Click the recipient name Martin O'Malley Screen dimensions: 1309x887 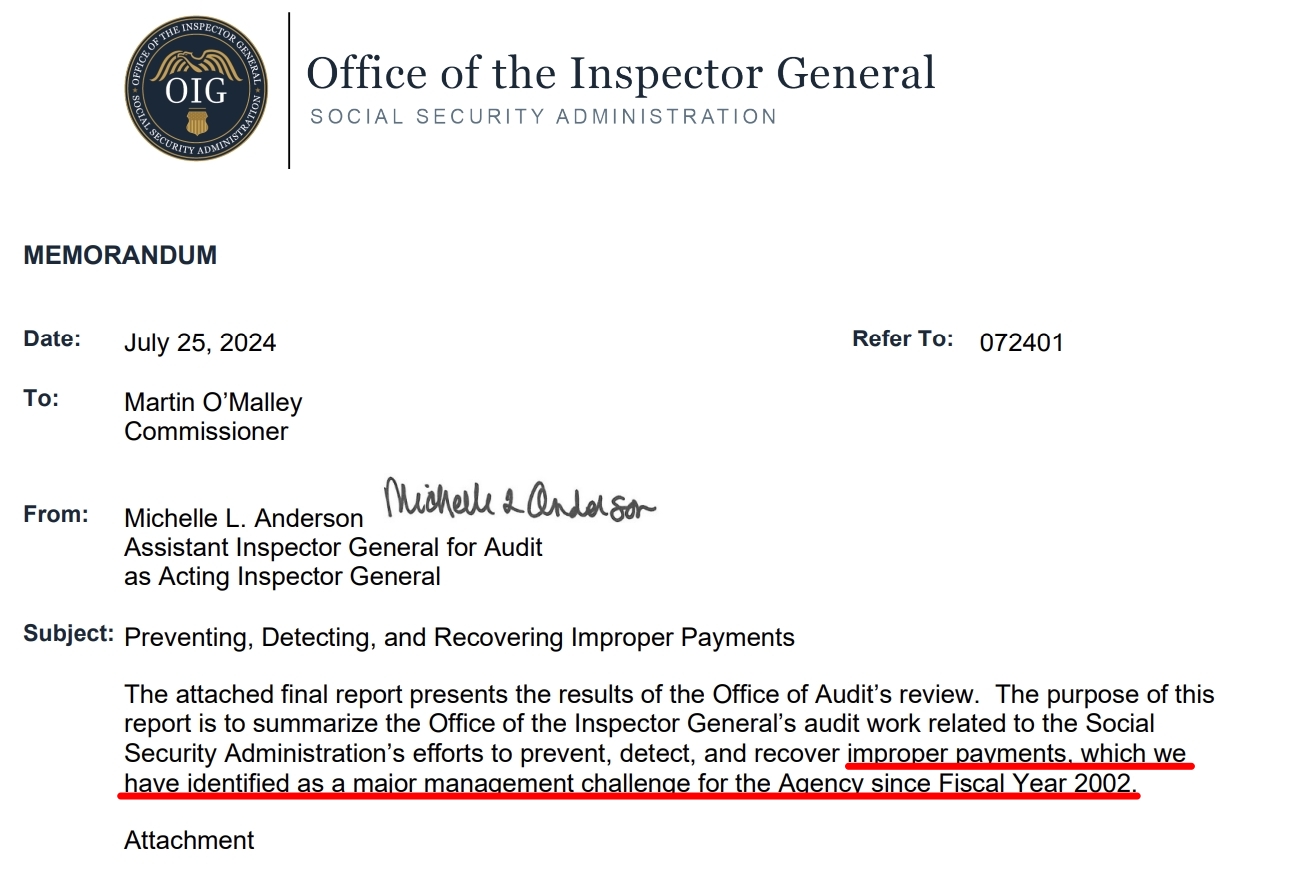213,403
